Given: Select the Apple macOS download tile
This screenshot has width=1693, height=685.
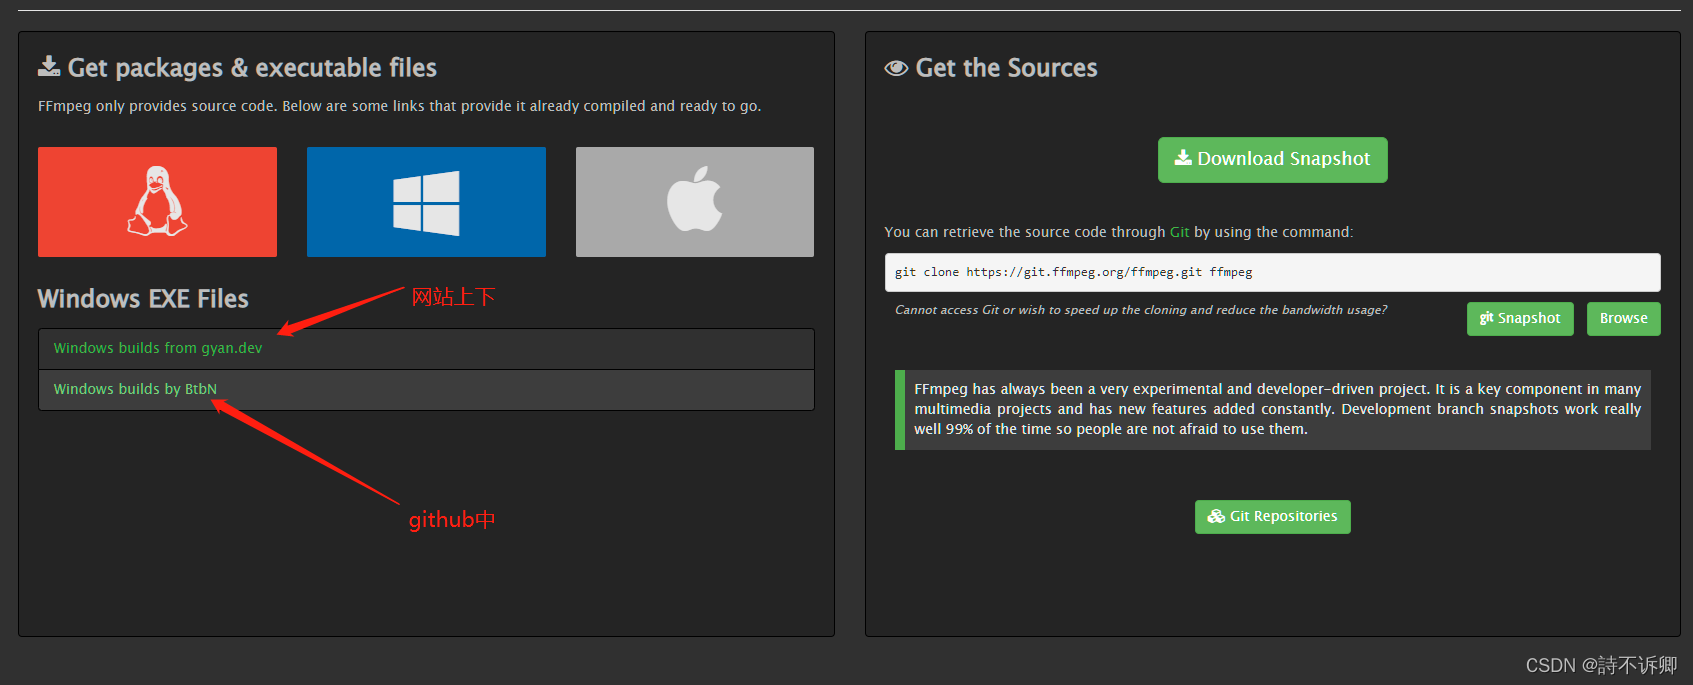Looking at the screenshot, I should [695, 202].
